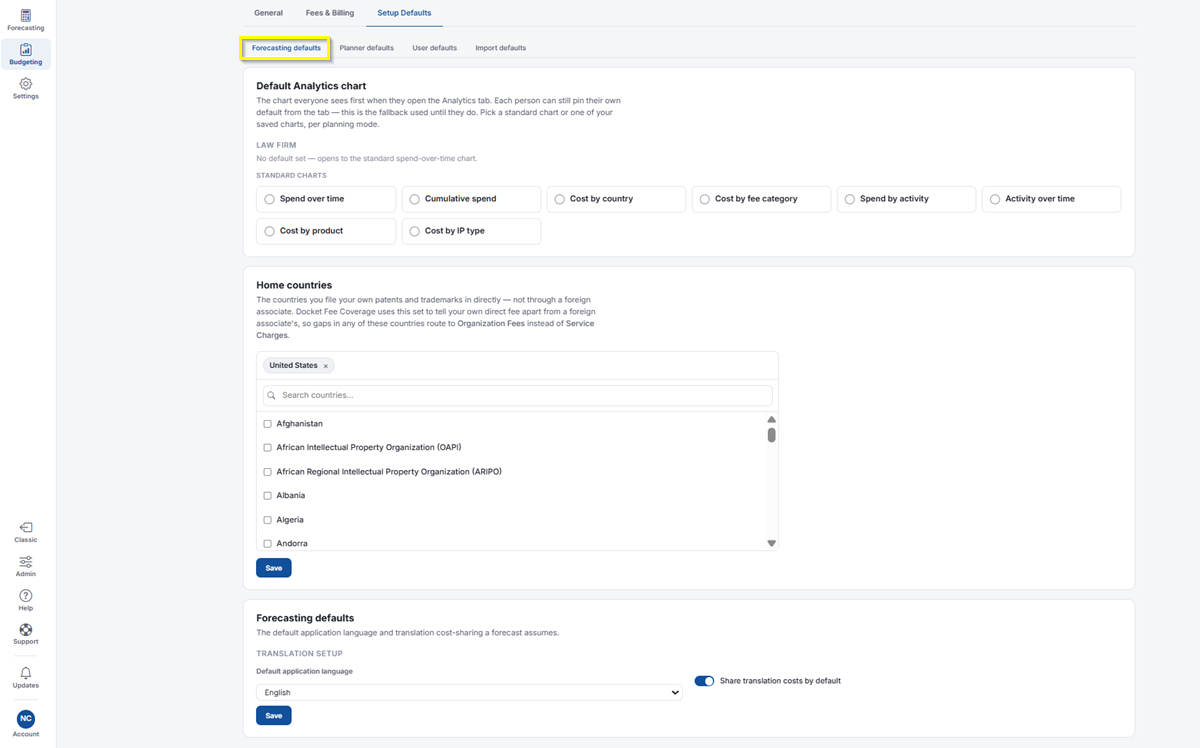This screenshot has width=1200, height=748.
Task: Select the Spend over time radio option
Action: tap(326, 199)
